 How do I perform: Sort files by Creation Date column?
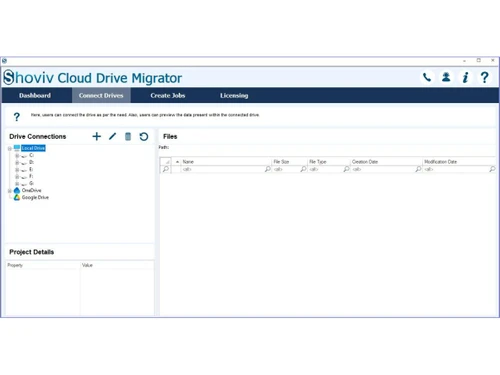(x=386, y=162)
